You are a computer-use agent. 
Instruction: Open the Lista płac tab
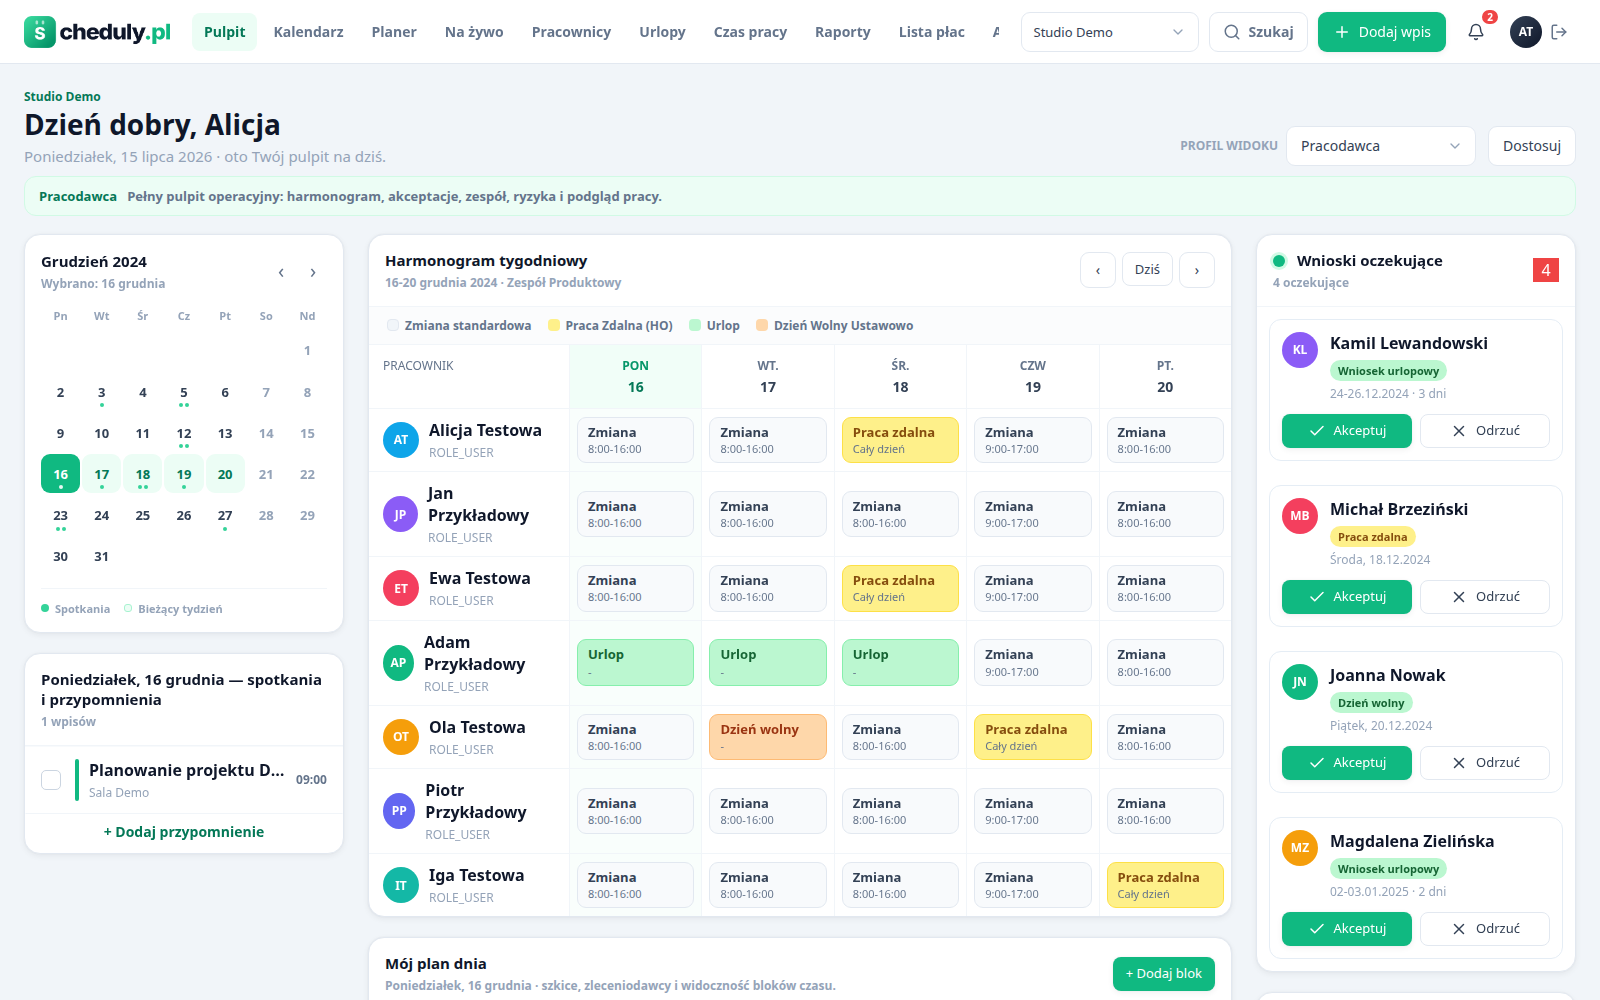point(931,32)
